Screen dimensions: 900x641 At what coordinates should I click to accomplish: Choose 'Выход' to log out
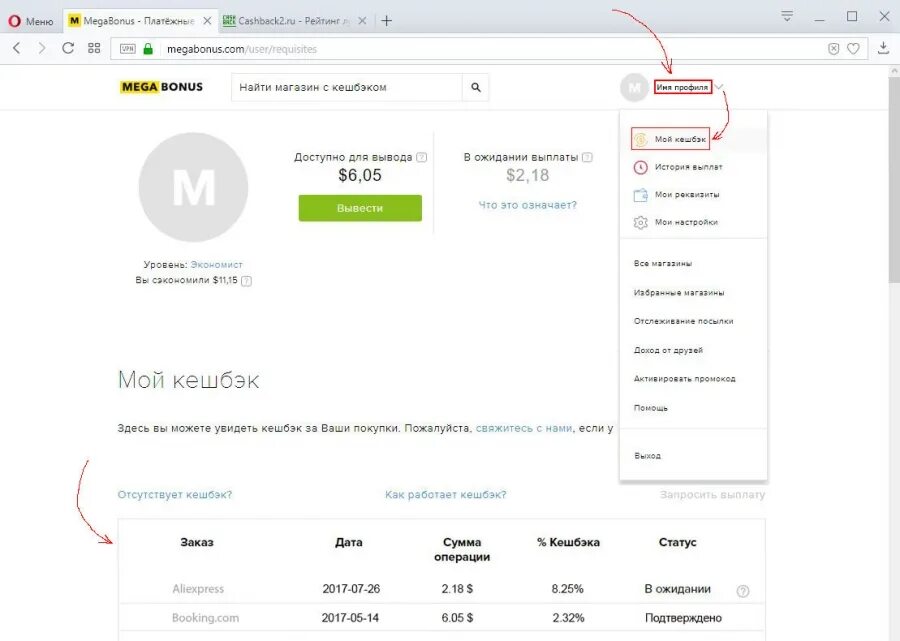[648, 455]
